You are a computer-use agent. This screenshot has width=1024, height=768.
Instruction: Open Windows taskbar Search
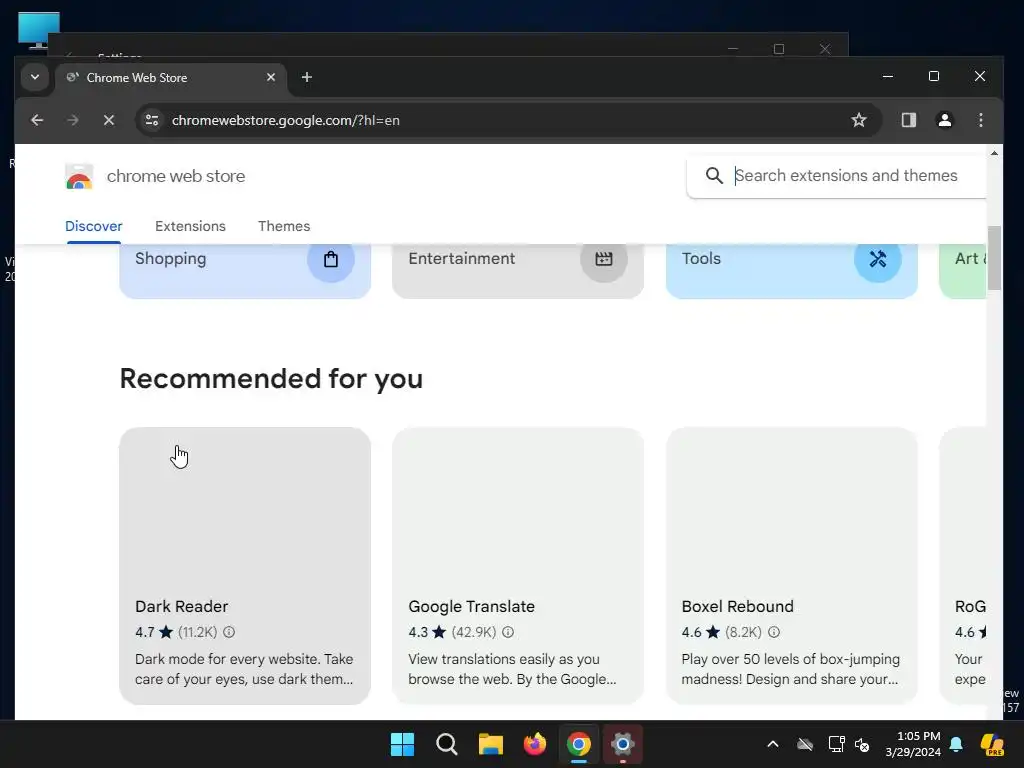point(447,744)
